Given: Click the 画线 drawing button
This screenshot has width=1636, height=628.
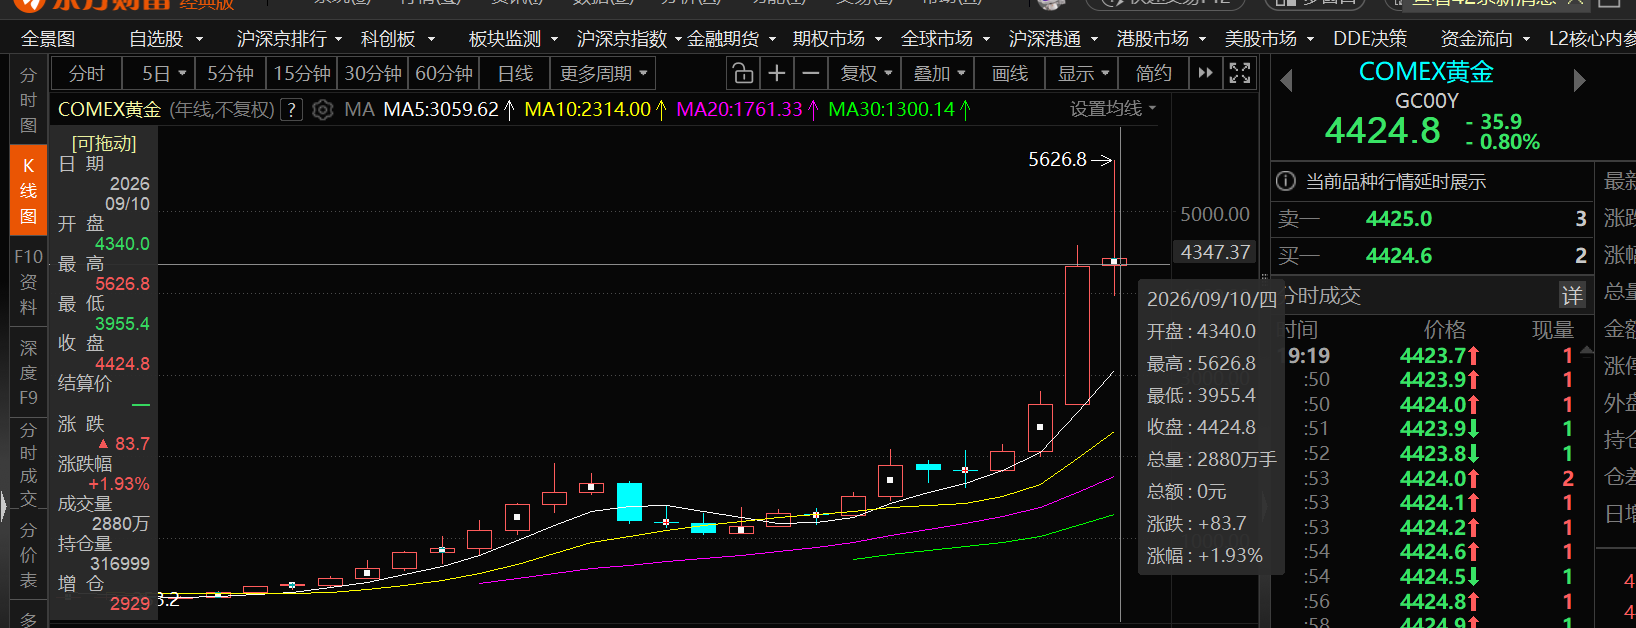Looking at the screenshot, I should tap(1010, 73).
